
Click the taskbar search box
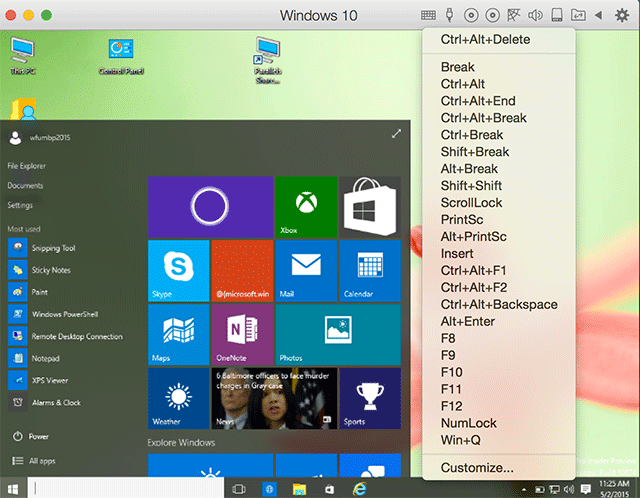click(126, 489)
